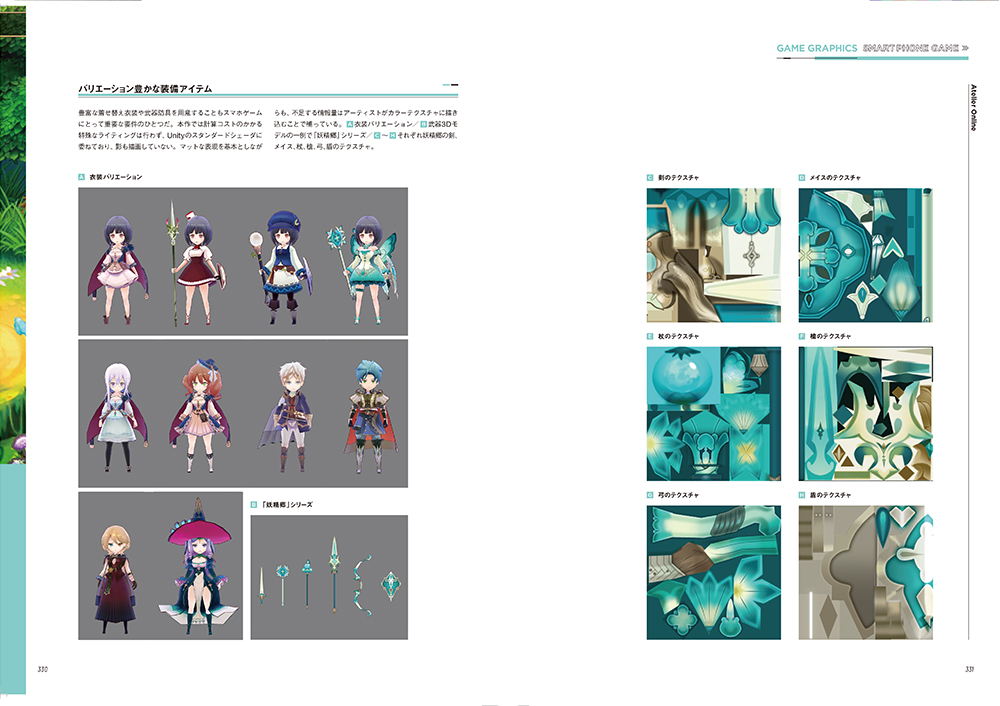Open the bow texture image (弓のテクスチャ)
Viewport: 1000px width, 706px height.
pos(714,572)
